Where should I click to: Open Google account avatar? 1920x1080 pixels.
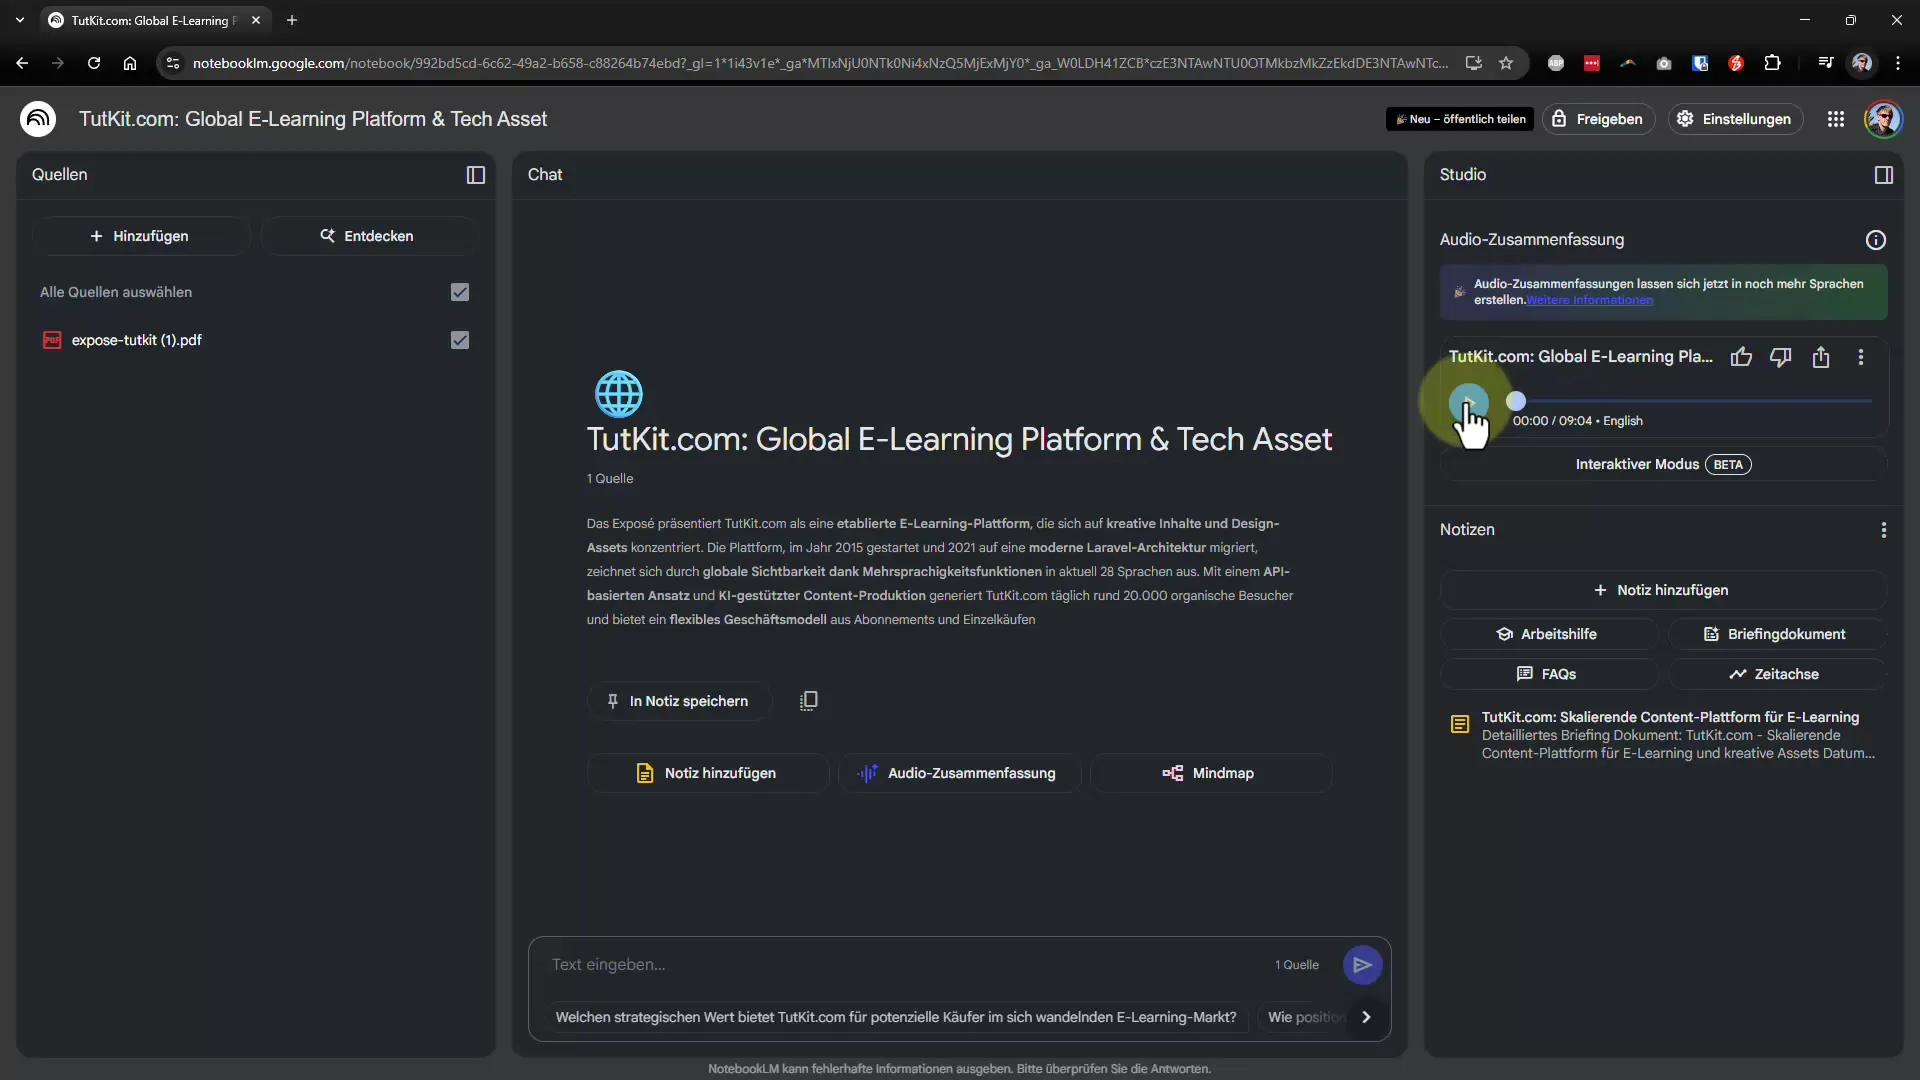point(1884,119)
